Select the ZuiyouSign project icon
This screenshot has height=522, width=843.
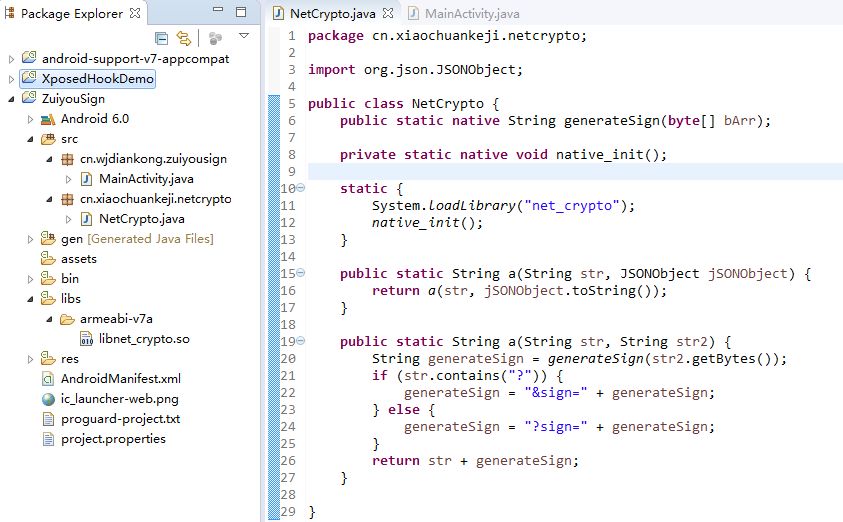[x=28, y=98]
